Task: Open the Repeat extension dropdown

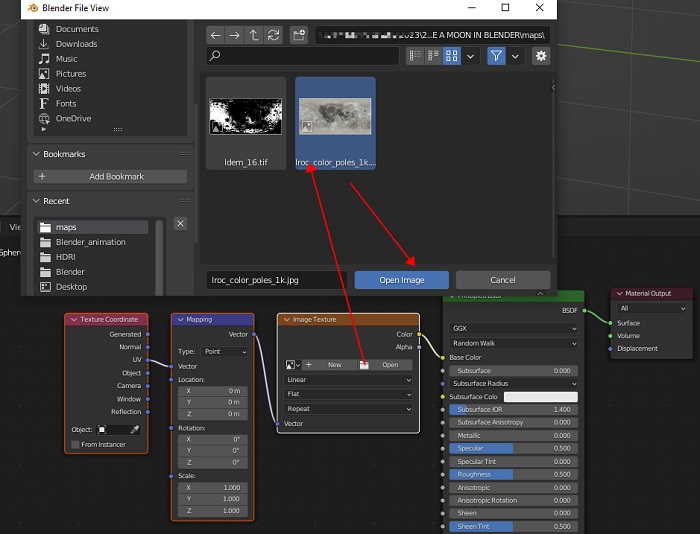Action: point(348,409)
